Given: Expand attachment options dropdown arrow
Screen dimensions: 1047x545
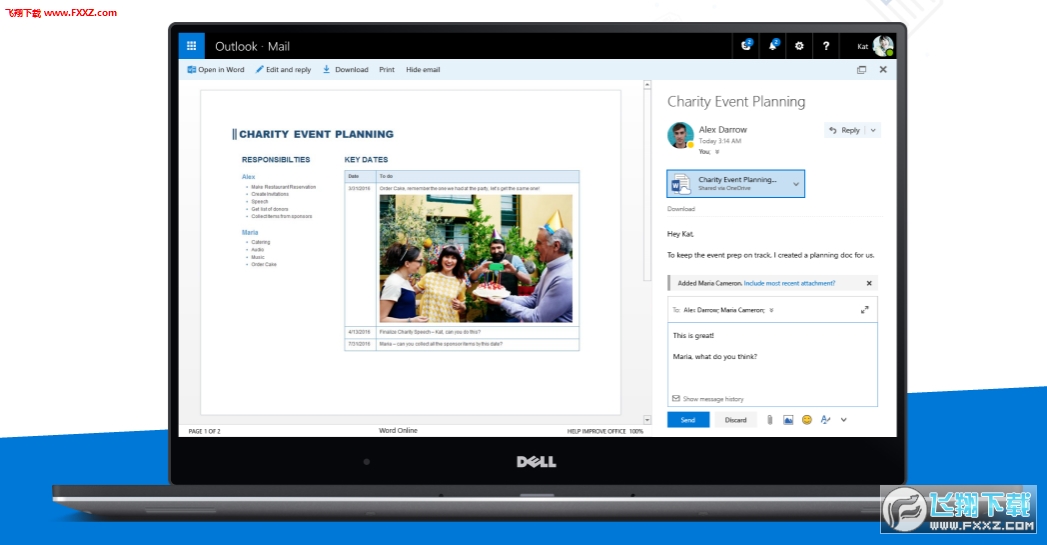Looking at the screenshot, I should pyautogui.click(x=796, y=184).
